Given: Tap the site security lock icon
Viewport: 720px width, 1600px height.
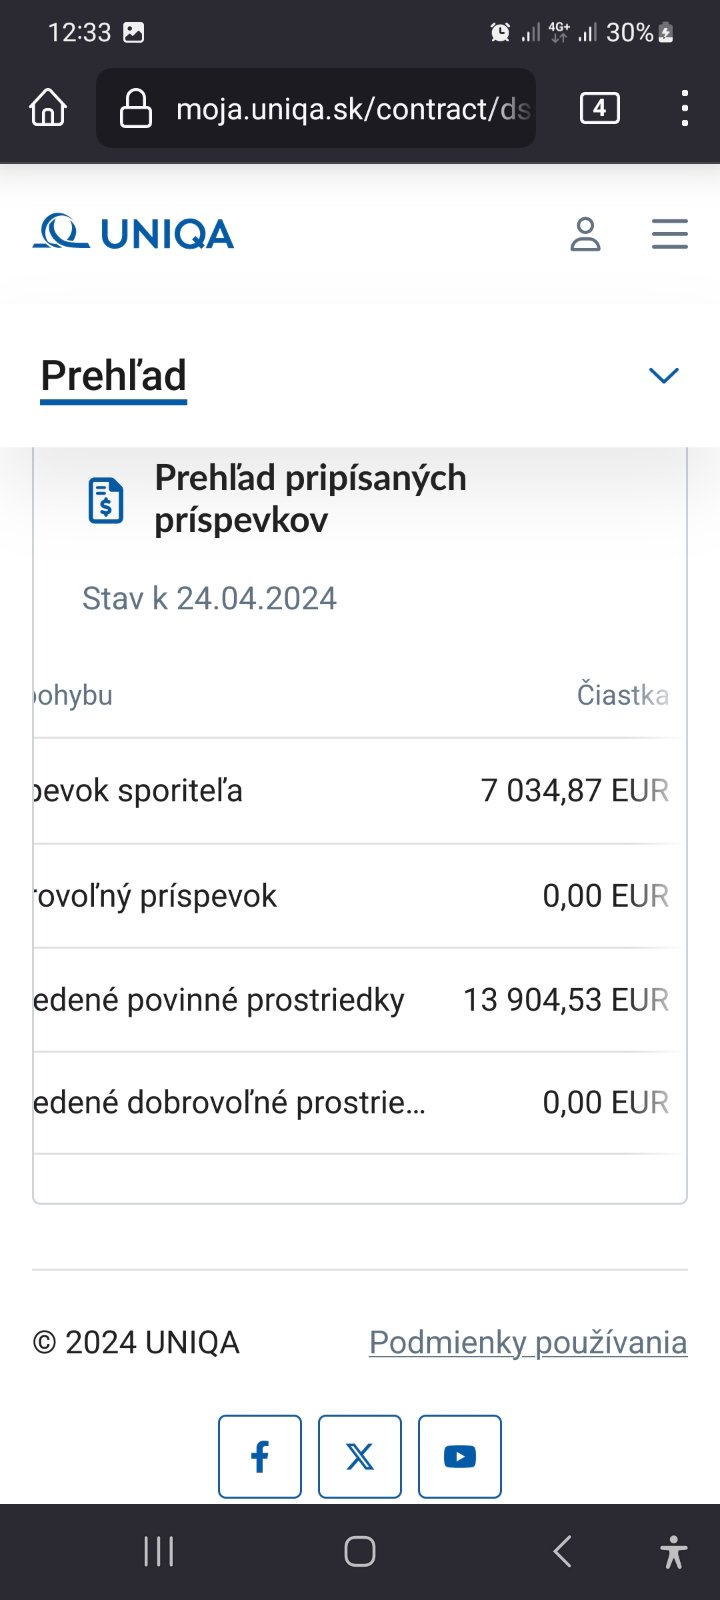Looking at the screenshot, I should pos(135,108).
